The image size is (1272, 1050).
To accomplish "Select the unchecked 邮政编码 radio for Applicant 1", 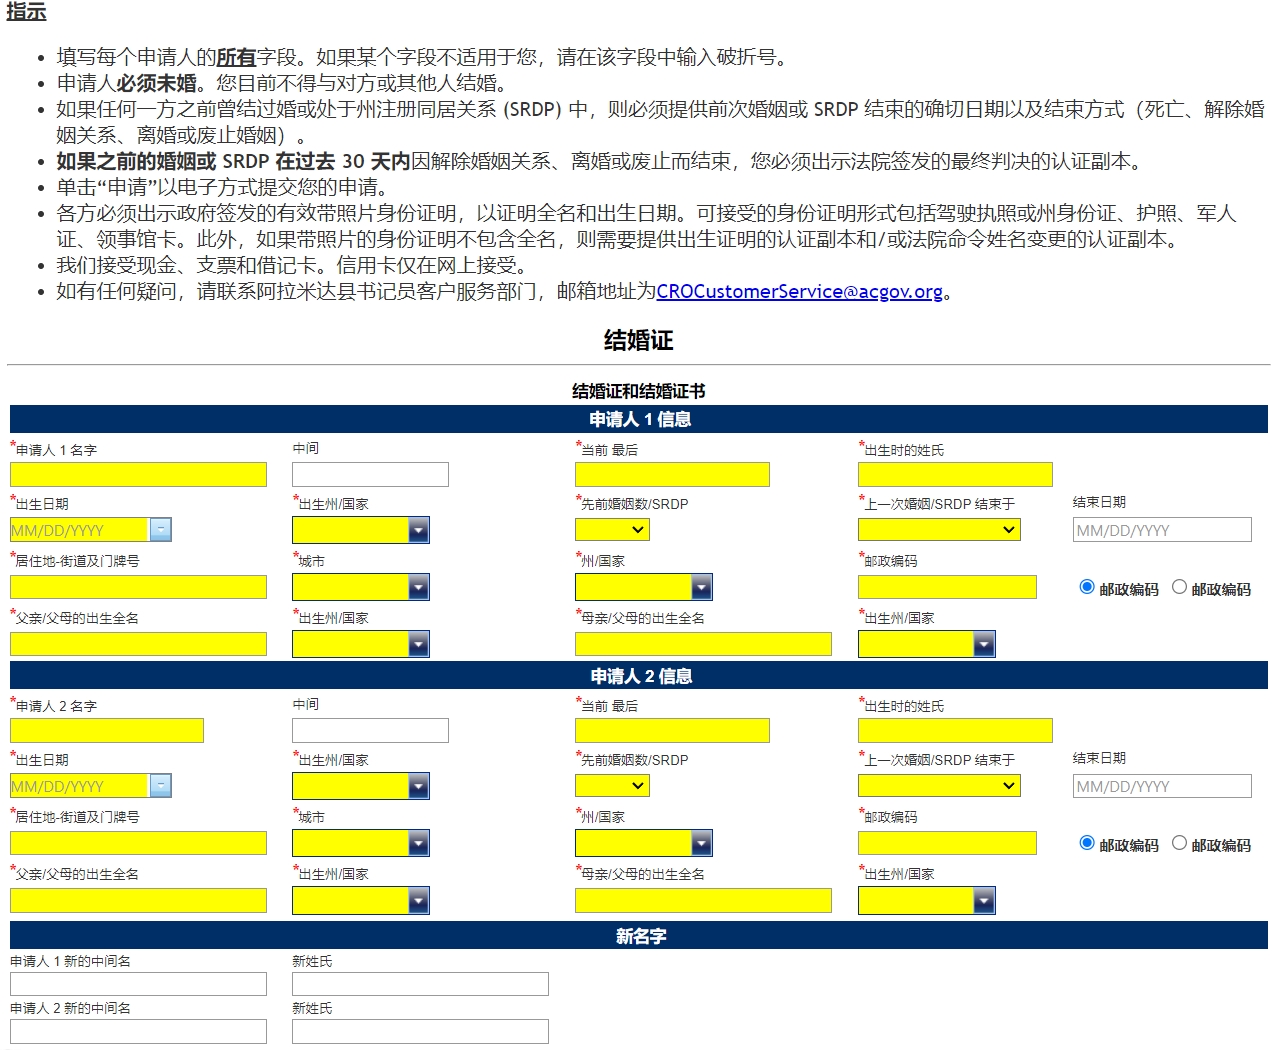I will 1179,587.
